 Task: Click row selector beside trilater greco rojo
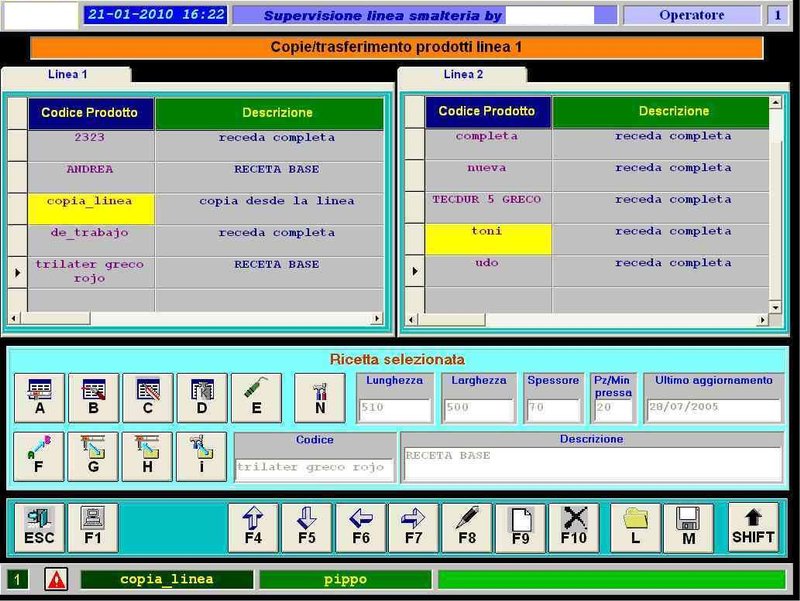click(18, 272)
